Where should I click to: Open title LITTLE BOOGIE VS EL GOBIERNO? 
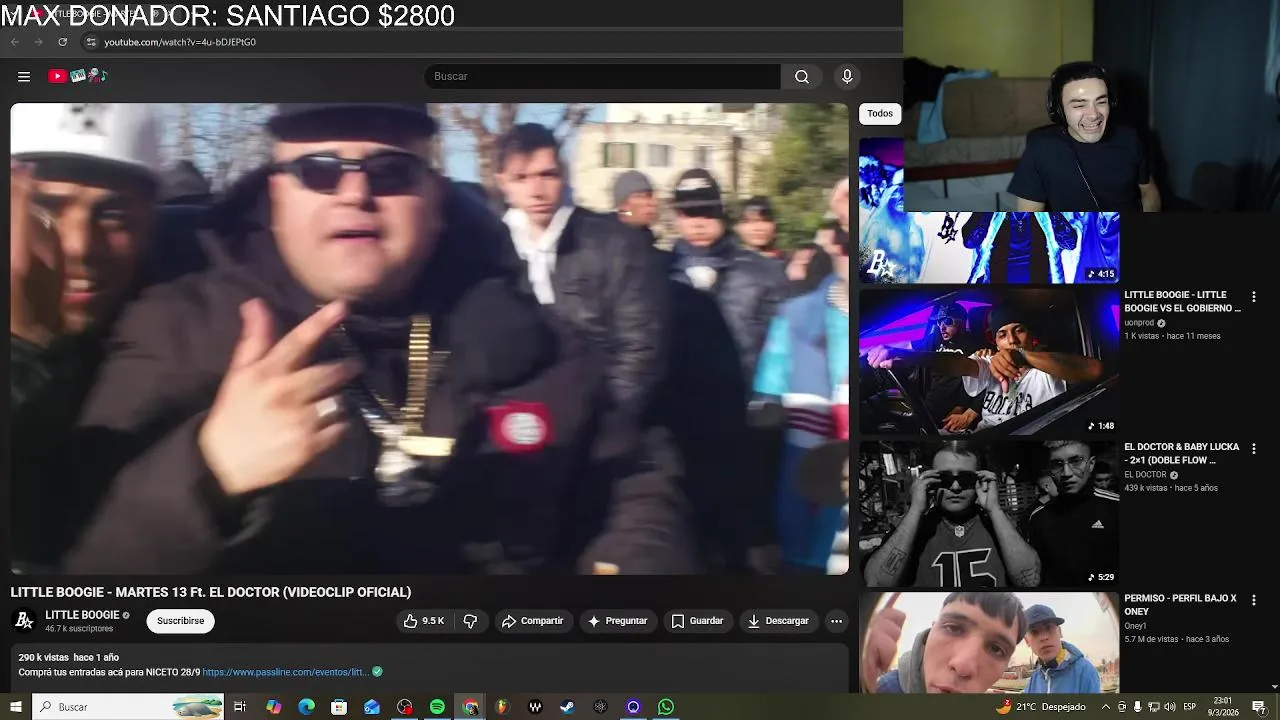(x=1182, y=301)
